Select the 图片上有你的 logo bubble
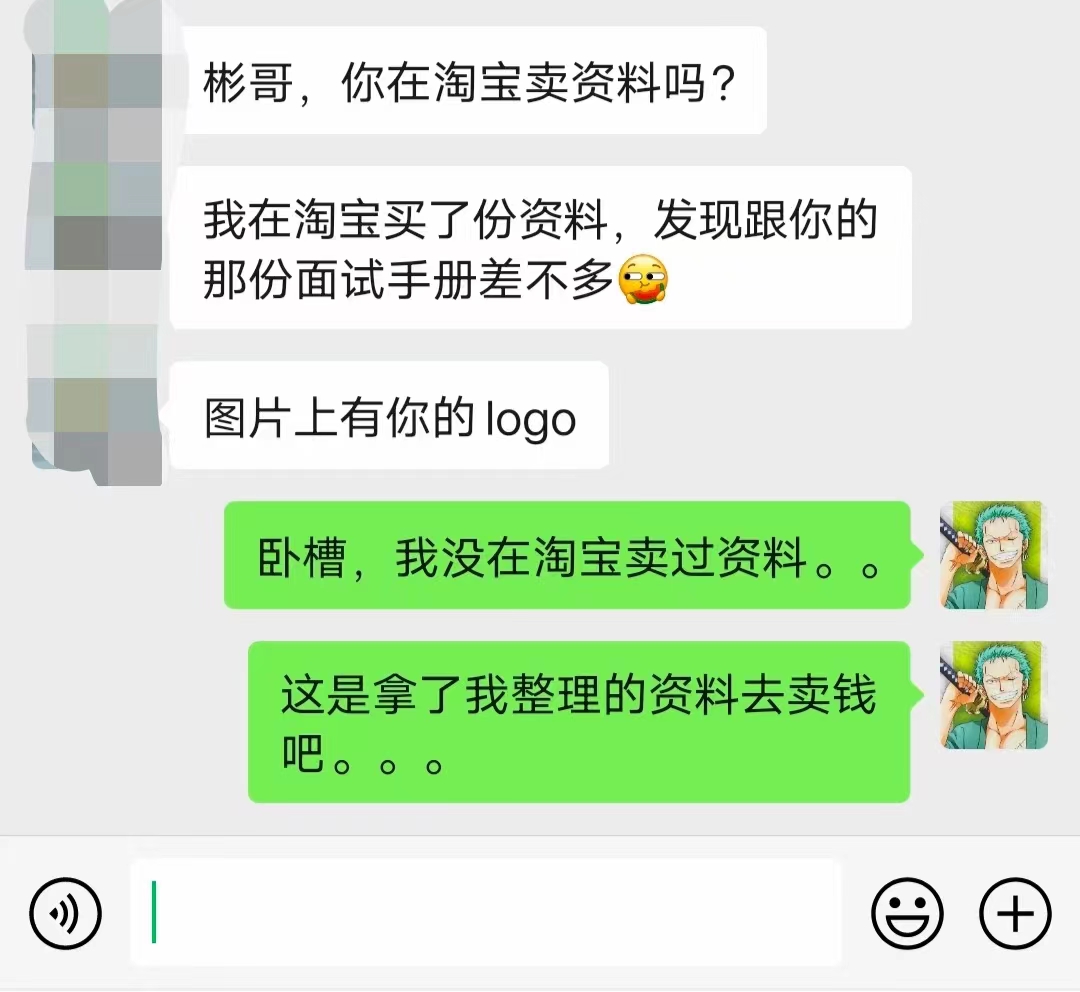 [390, 415]
